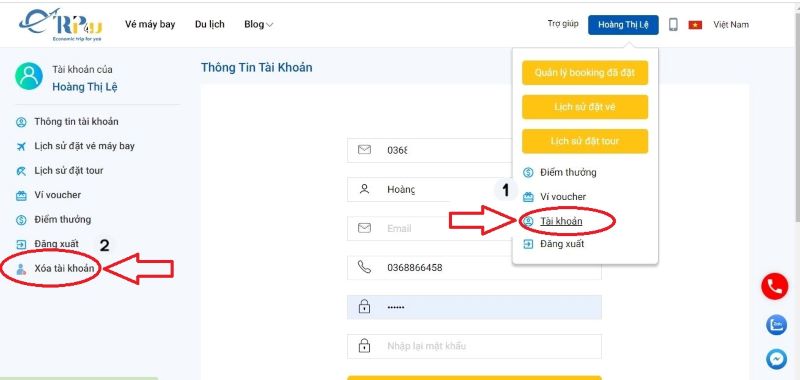
Task: Click the ERP4U logo
Action: click(60, 24)
